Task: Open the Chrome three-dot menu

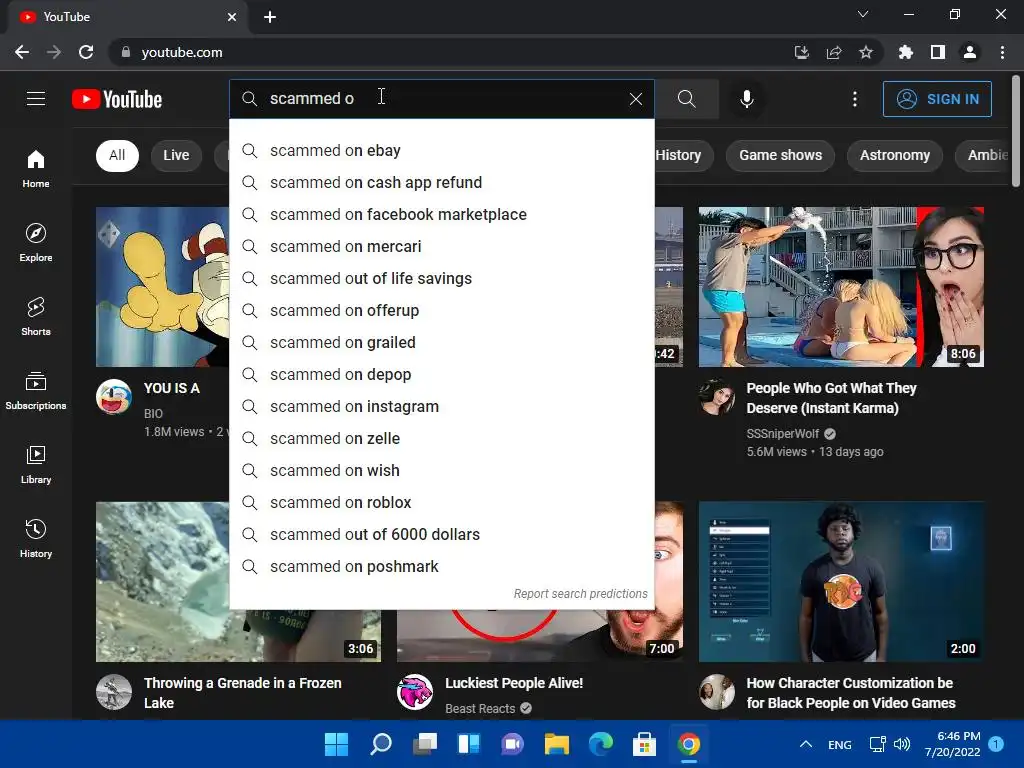Action: point(1002,52)
